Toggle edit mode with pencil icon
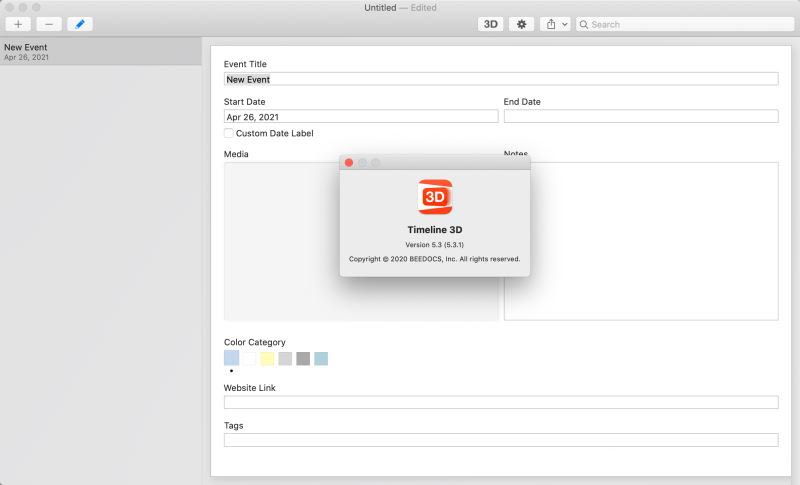The image size is (800, 485). pos(80,24)
